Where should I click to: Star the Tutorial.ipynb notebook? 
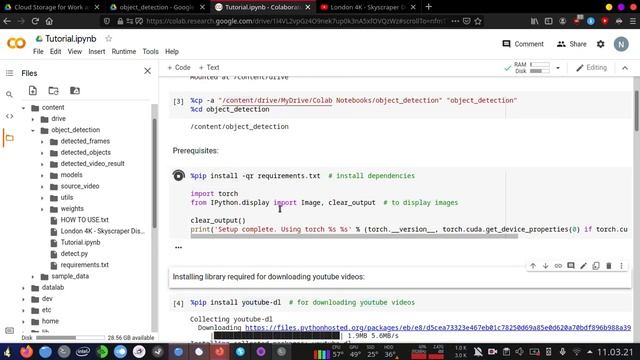coord(109,38)
